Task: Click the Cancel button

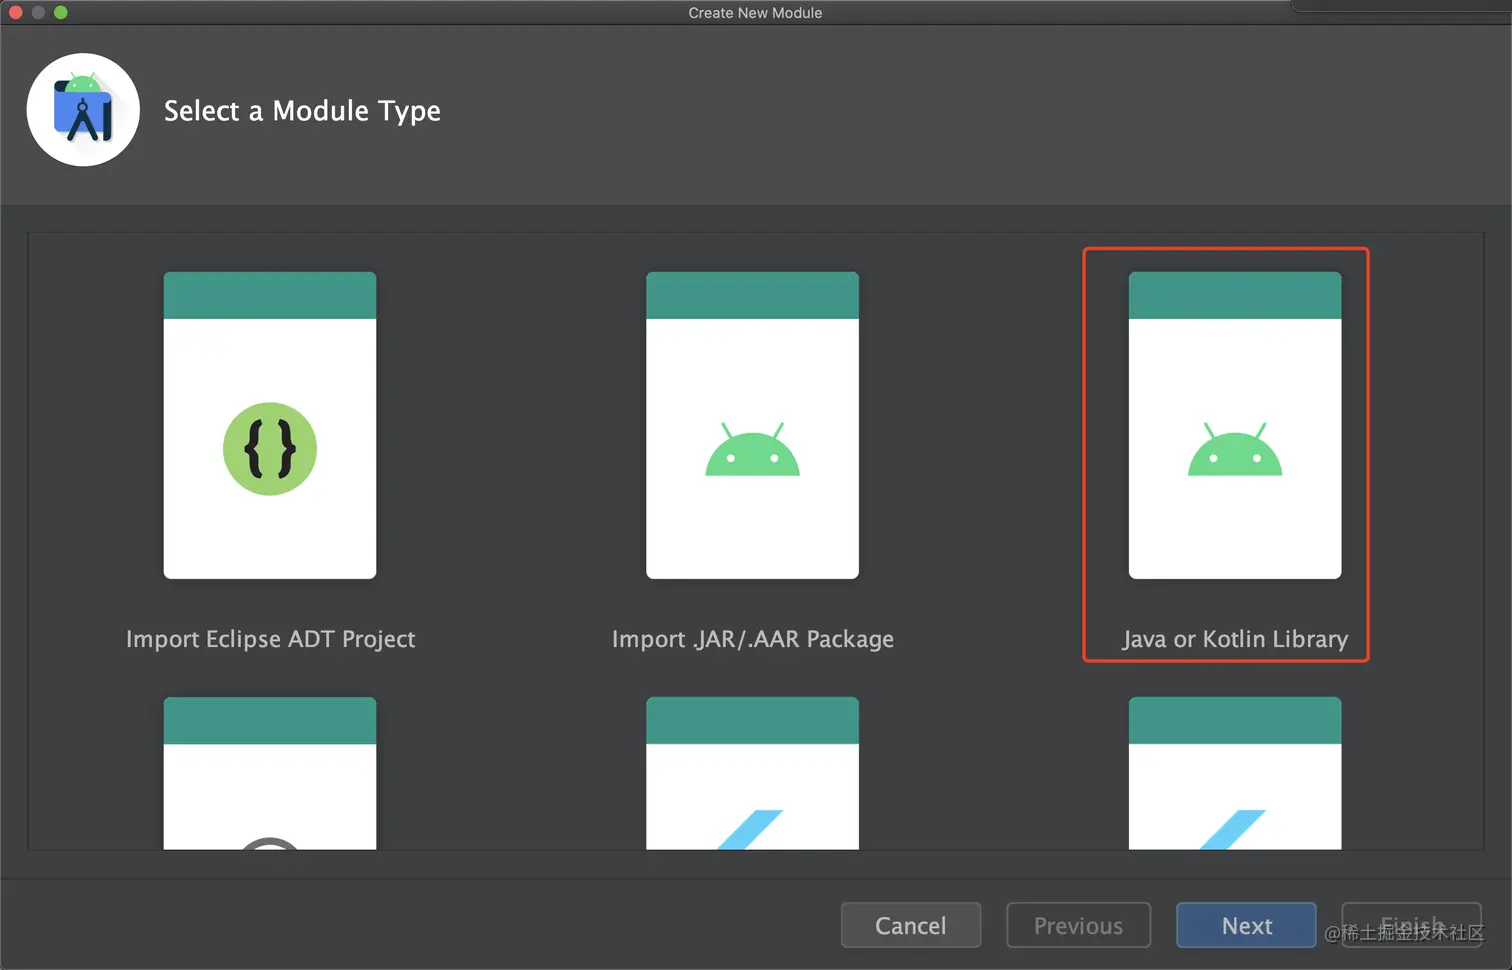Action: pyautogui.click(x=911, y=926)
